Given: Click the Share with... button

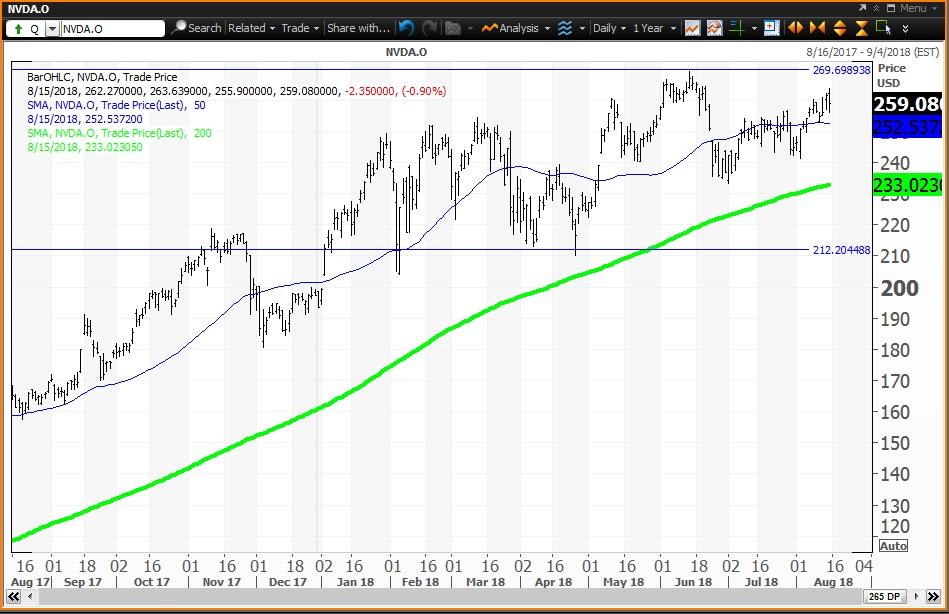Looking at the screenshot, I should point(358,28).
